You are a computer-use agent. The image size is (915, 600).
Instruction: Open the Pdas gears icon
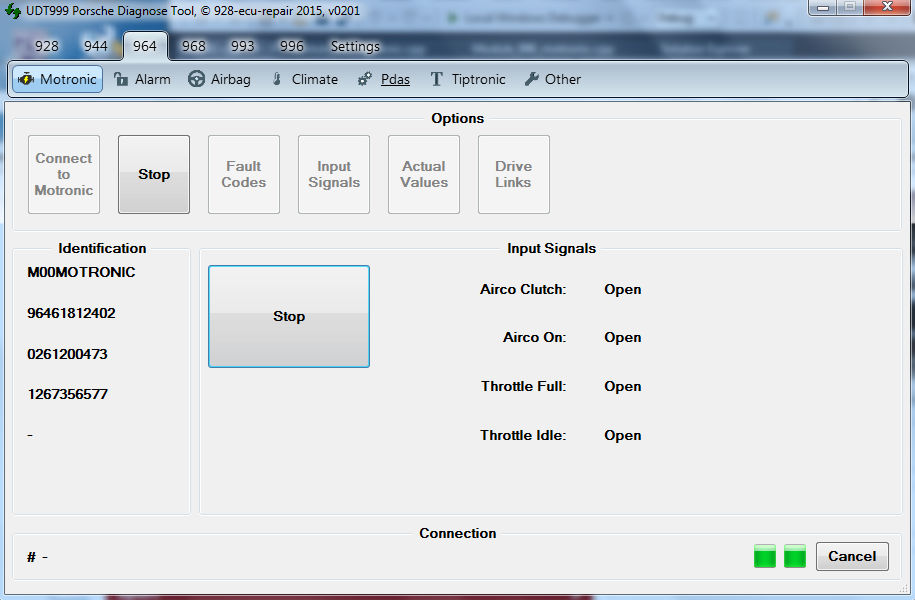(365, 79)
